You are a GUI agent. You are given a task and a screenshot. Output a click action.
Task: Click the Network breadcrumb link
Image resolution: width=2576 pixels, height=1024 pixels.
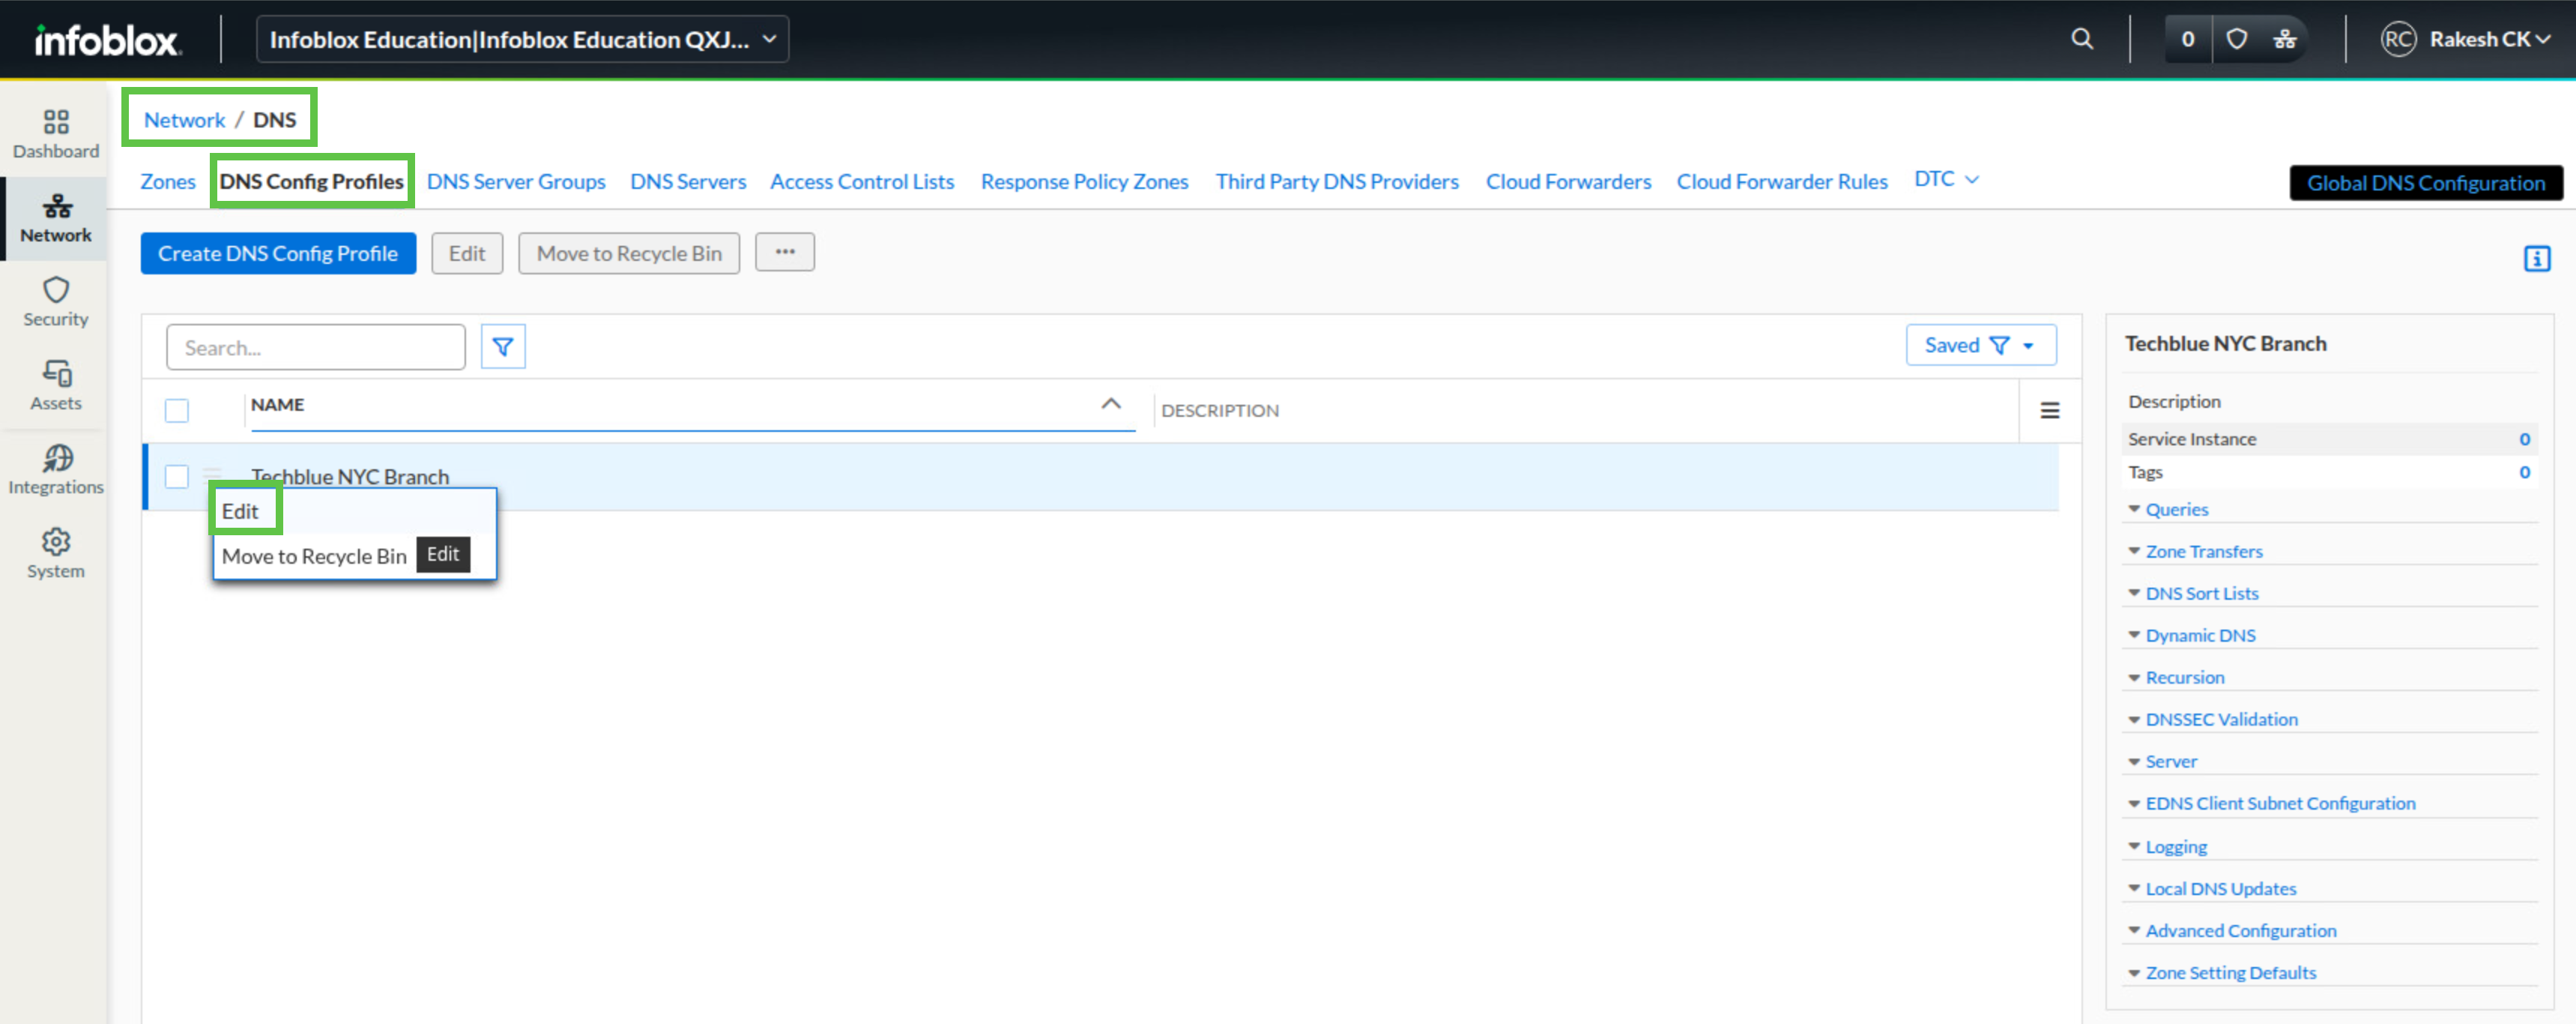(x=184, y=119)
